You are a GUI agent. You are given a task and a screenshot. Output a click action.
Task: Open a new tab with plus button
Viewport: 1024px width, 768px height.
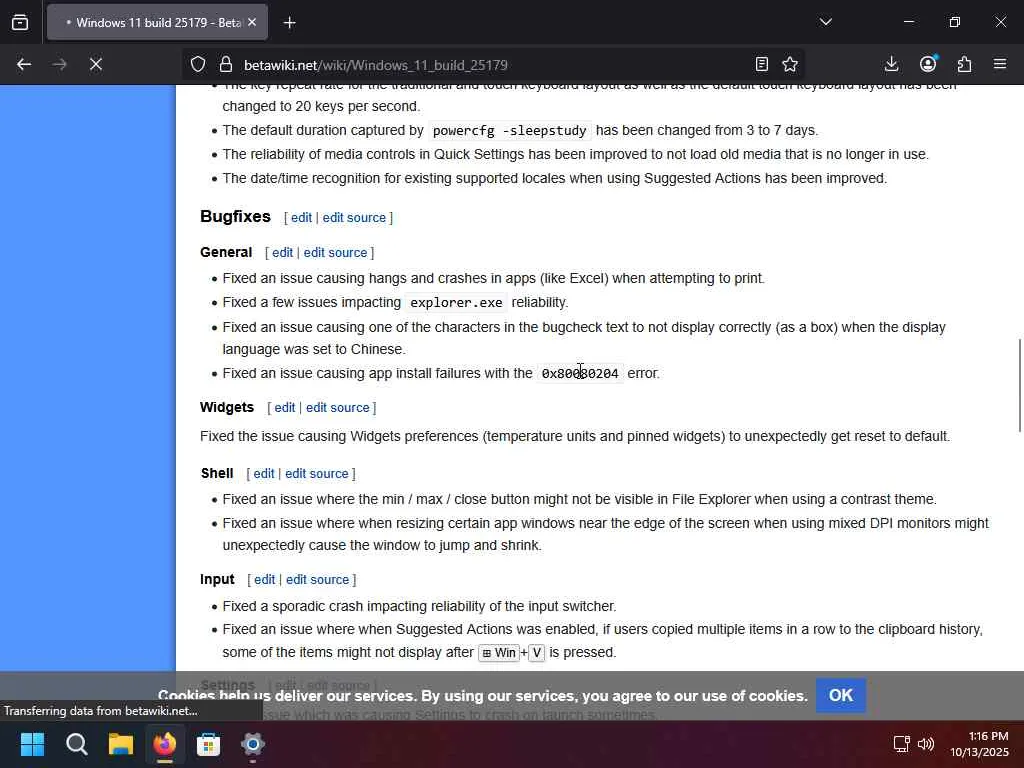(289, 23)
